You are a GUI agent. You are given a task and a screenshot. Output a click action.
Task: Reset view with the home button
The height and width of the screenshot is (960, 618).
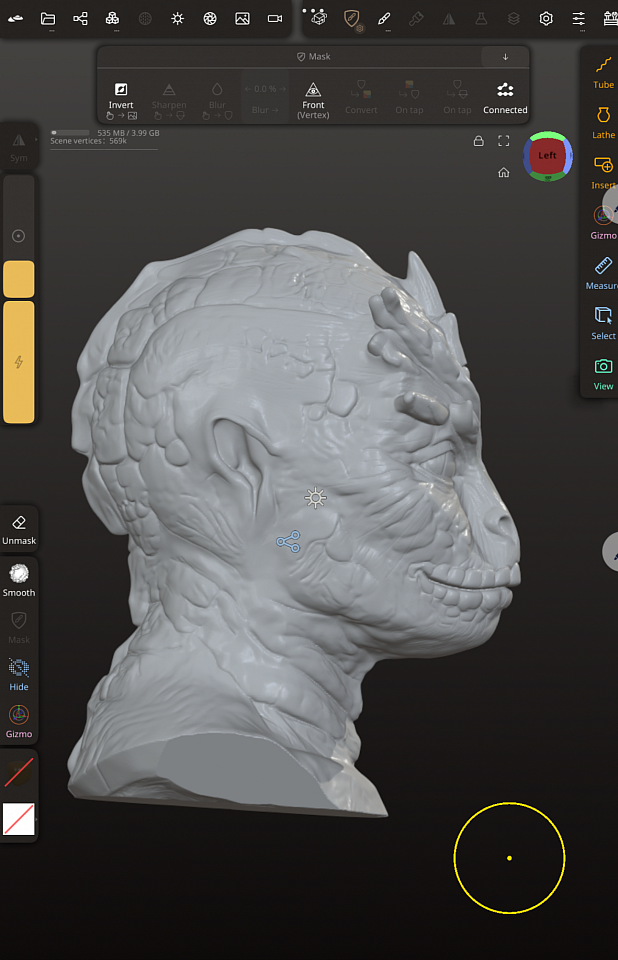504,172
